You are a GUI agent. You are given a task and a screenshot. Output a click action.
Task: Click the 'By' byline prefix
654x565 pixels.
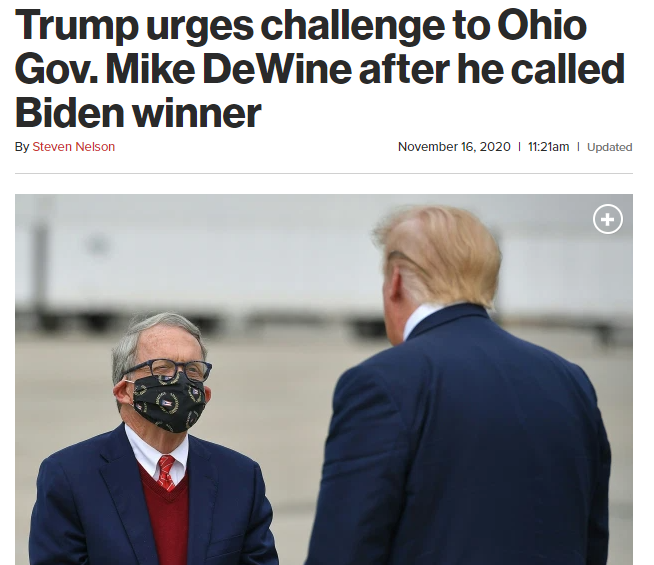22,147
